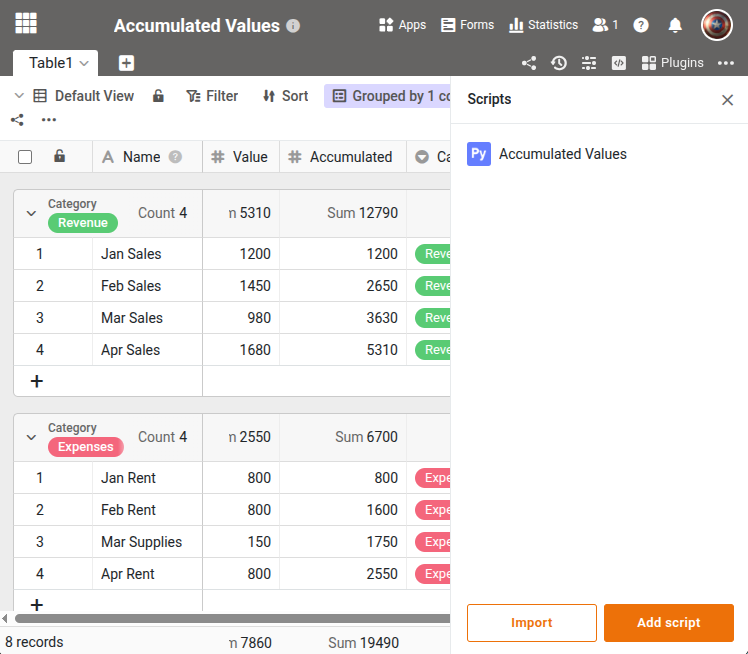
Task: View collaborators icon showing 1
Action: 605,25
